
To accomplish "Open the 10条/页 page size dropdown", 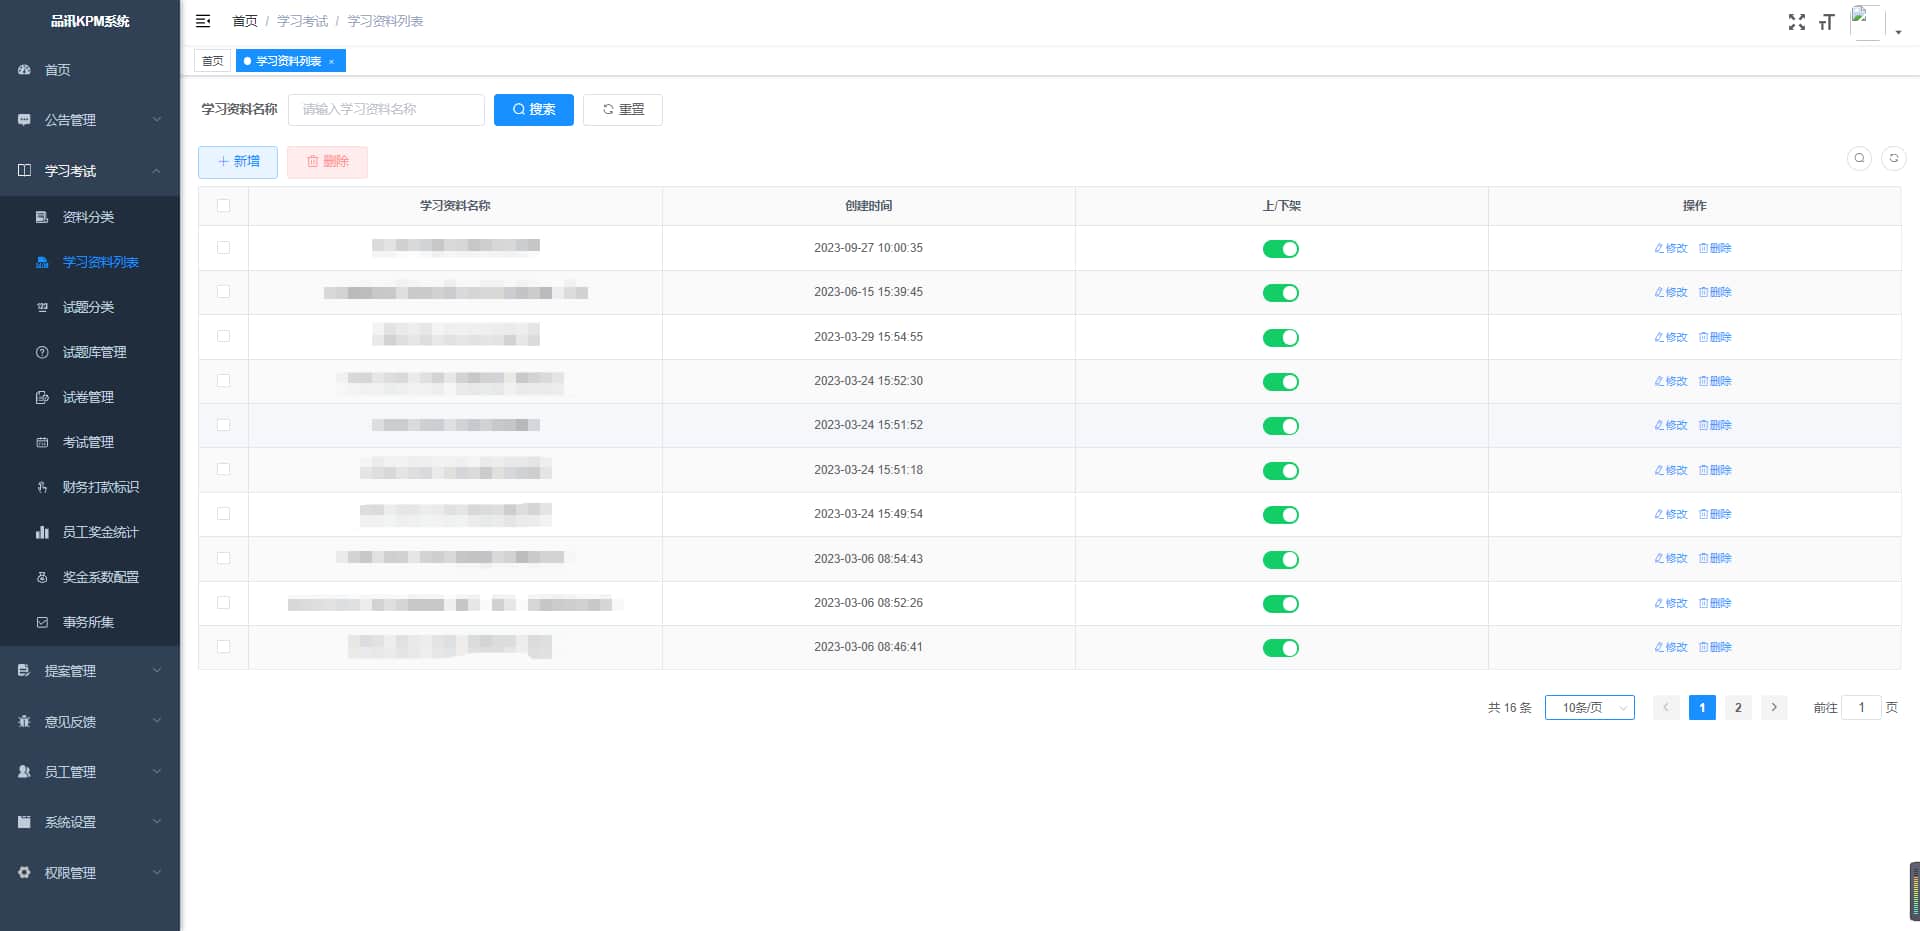I will click(x=1590, y=708).
